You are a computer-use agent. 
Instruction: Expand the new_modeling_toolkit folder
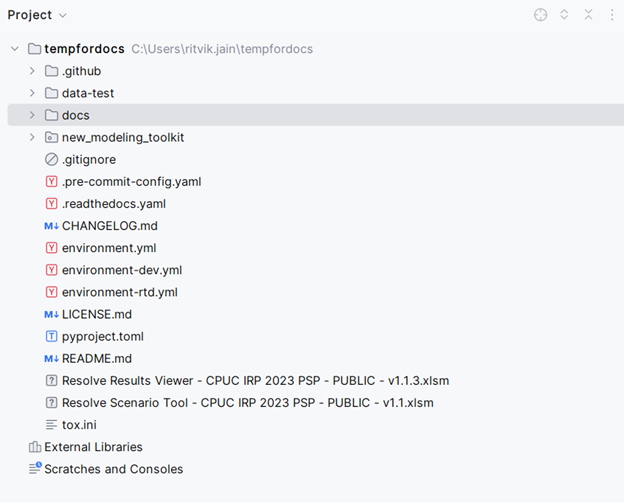click(x=32, y=138)
